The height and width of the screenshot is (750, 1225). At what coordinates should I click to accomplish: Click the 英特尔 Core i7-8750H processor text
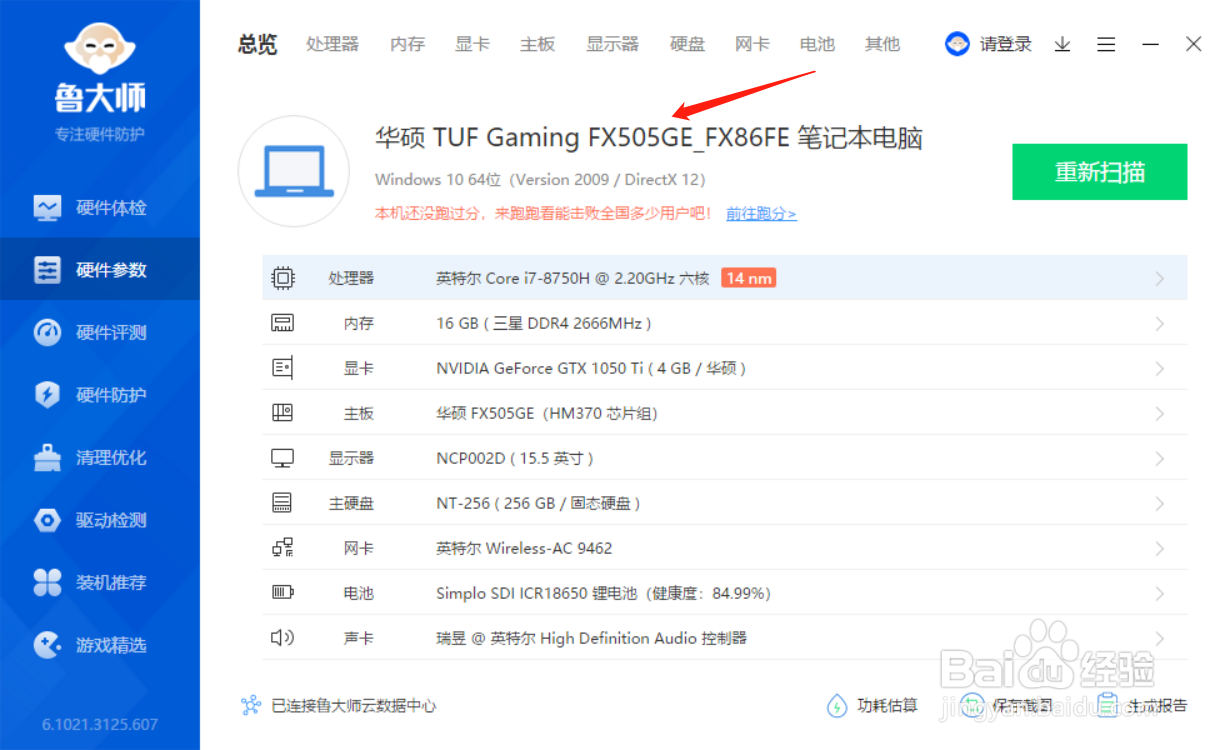click(573, 278)
